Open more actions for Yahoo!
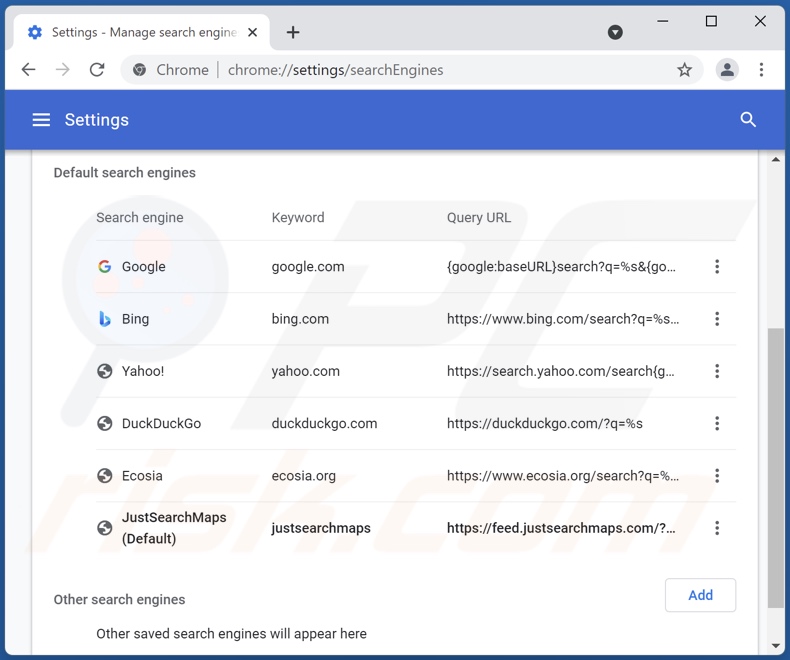Screen dimensions: 790x660 click(x=717, y=371)
